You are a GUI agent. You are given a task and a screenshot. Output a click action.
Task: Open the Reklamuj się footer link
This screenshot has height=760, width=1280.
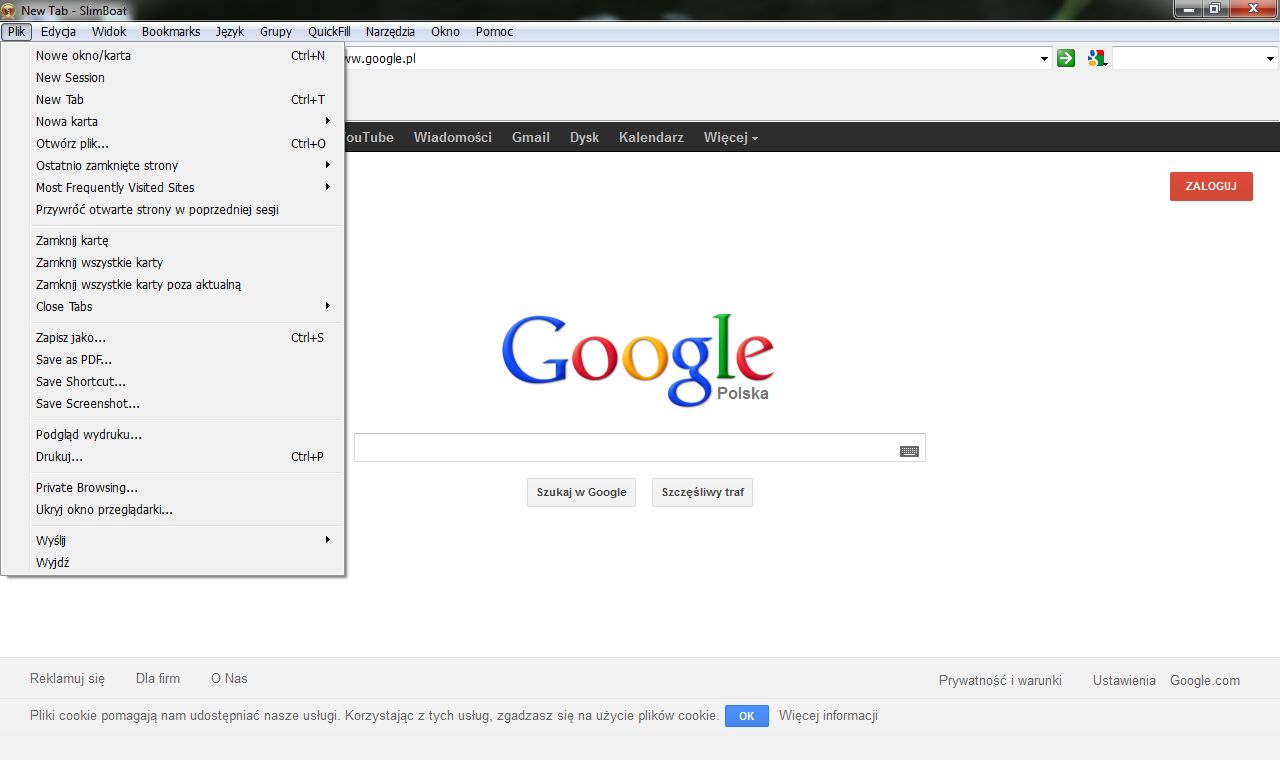67,678
